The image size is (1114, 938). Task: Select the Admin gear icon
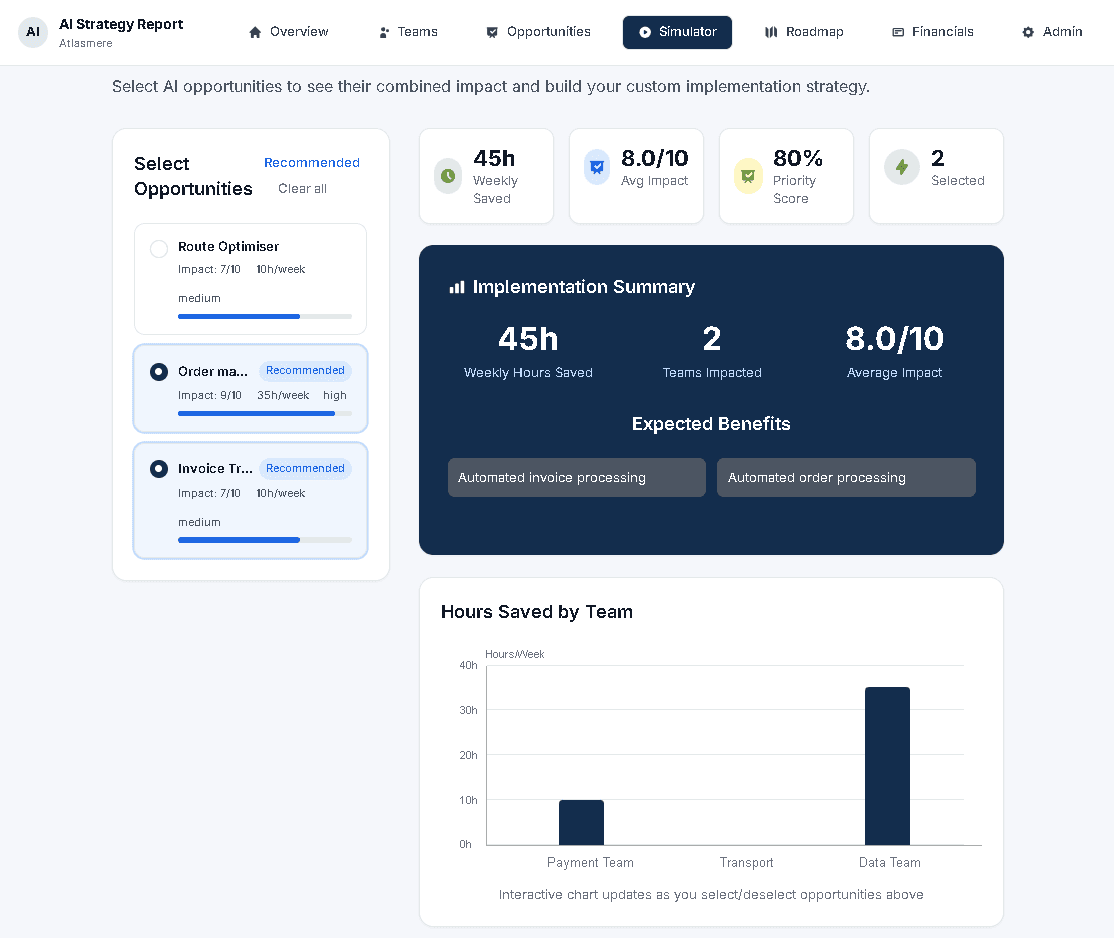tap(1026, 31)
